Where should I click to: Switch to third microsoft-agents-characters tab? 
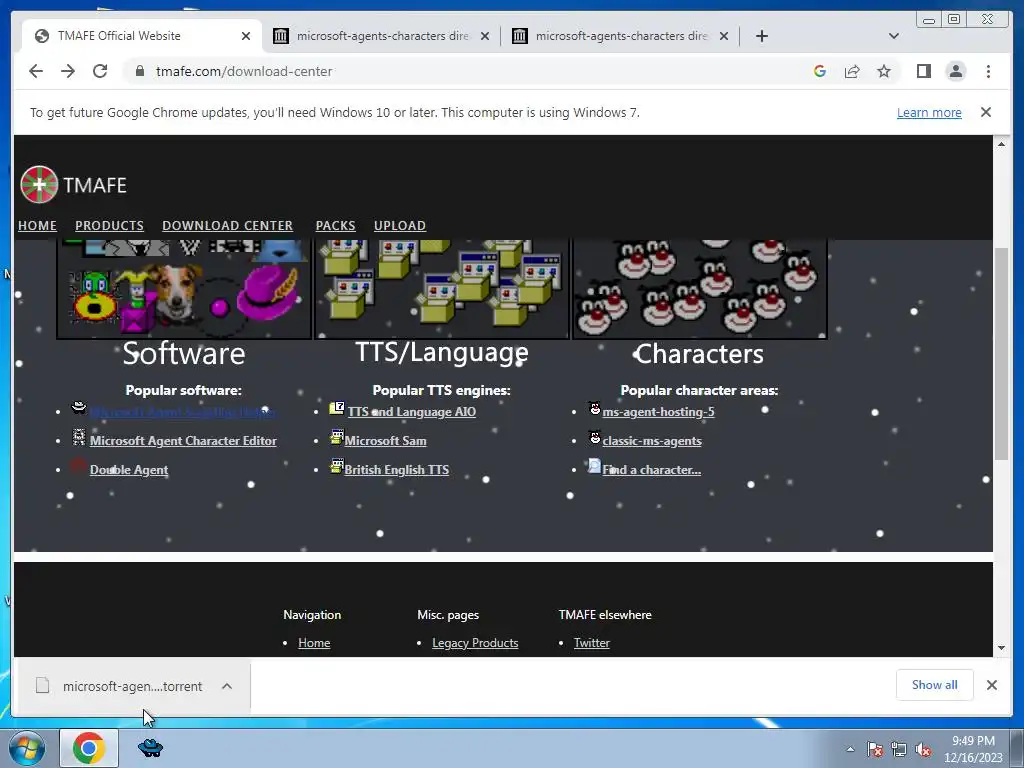[620, 36]
